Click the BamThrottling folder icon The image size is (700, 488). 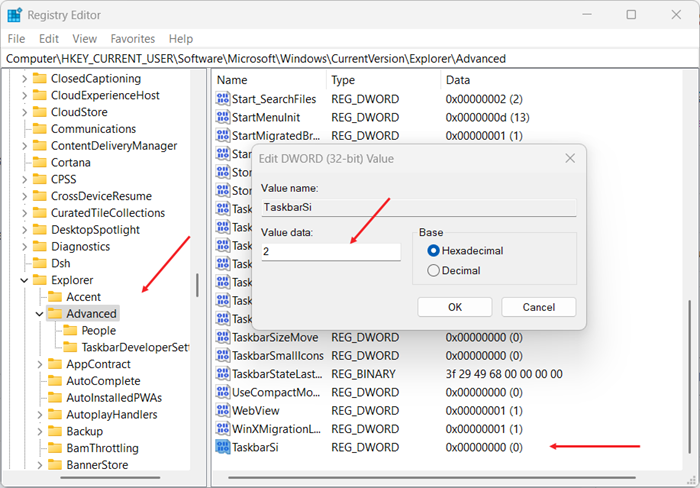[x=55, y=448]
